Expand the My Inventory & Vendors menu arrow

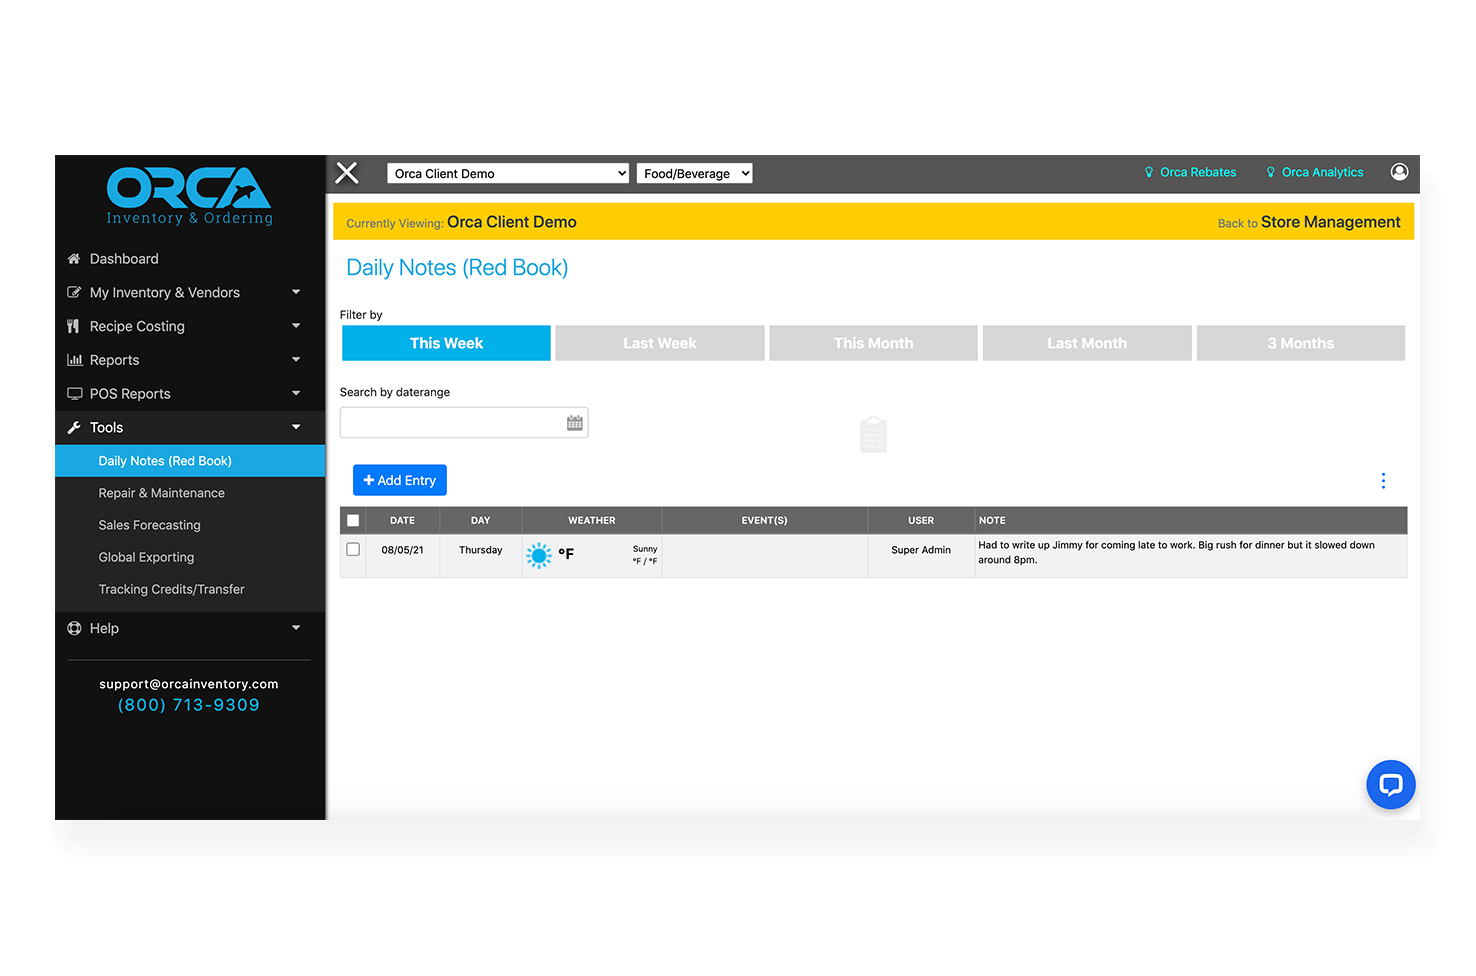[x=296, y=292]
